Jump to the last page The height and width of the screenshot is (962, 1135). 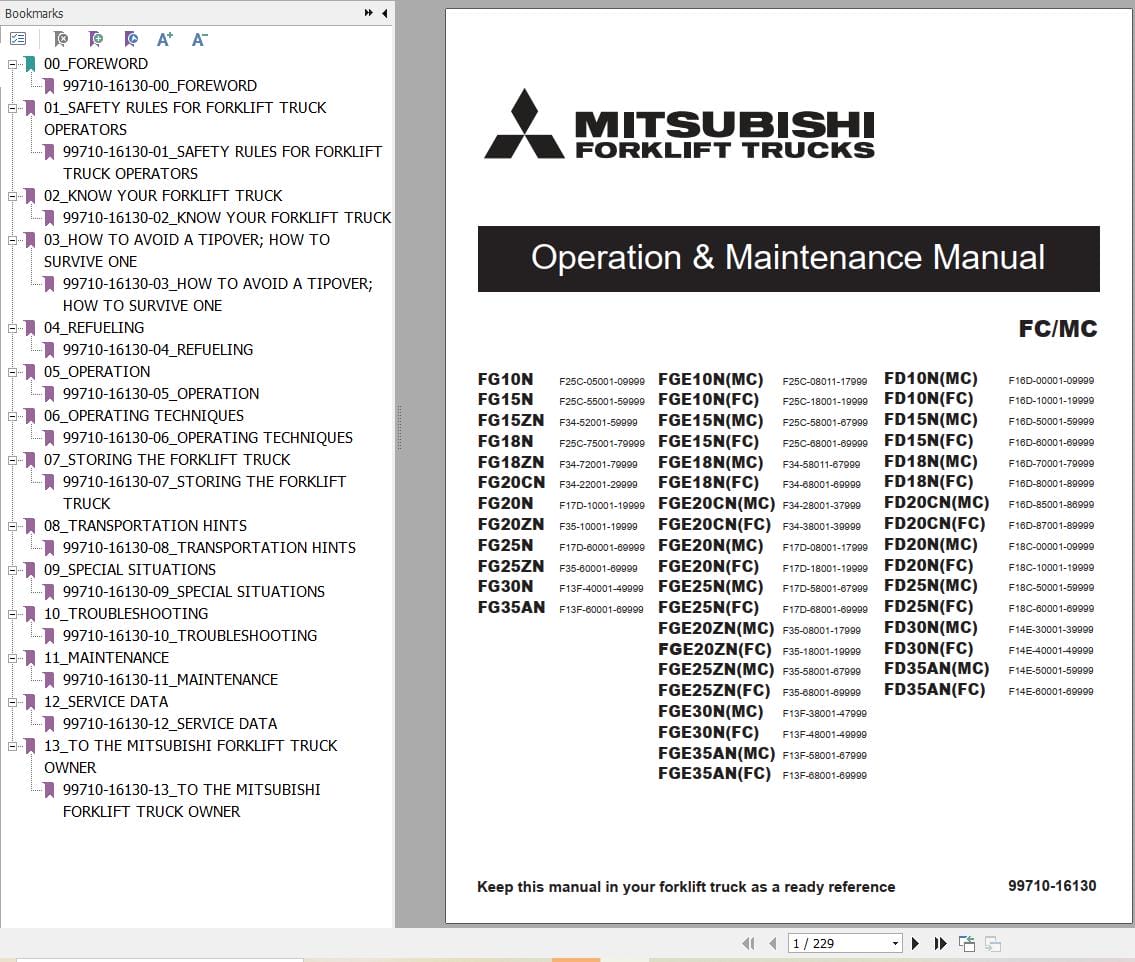tap(940, 943)
